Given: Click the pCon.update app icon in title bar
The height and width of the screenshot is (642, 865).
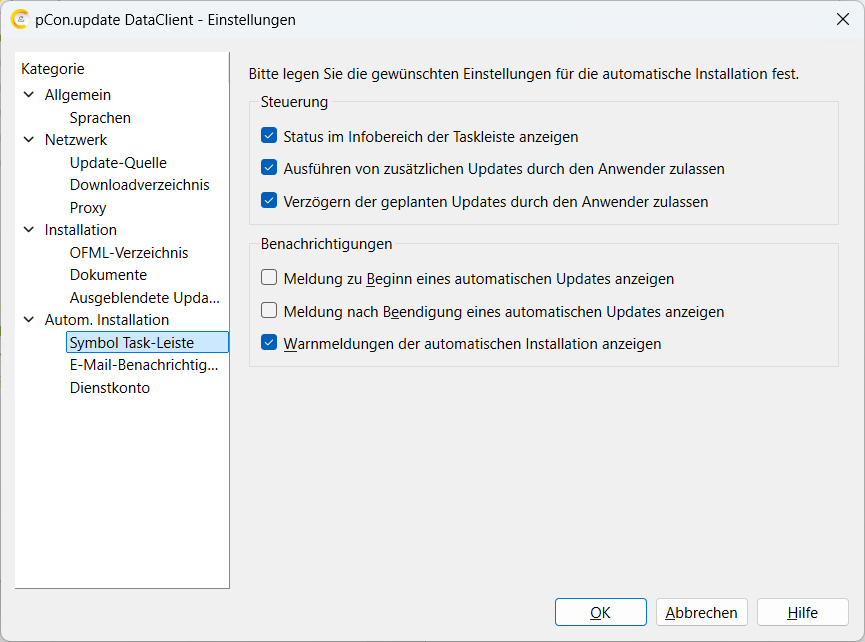Looking at the screenshot, I should (20, 19).
